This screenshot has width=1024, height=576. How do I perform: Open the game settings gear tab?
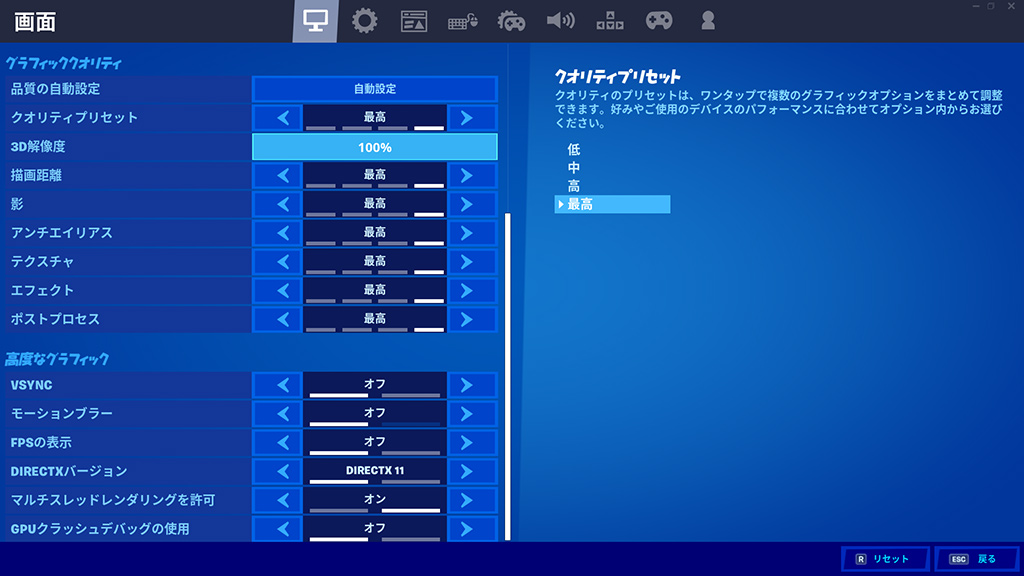tap(364, 21)
